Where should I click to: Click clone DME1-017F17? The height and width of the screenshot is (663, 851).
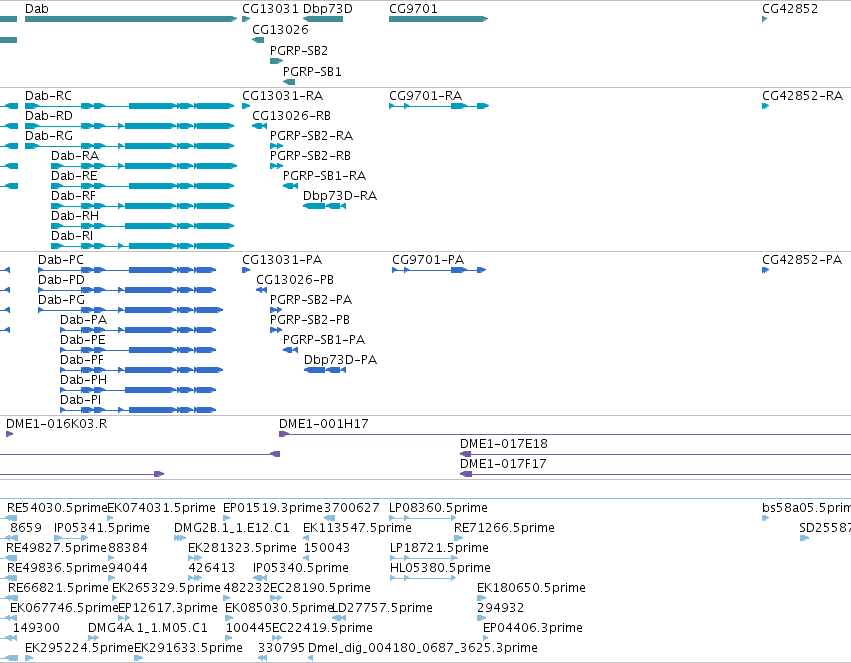click(656, 474)
